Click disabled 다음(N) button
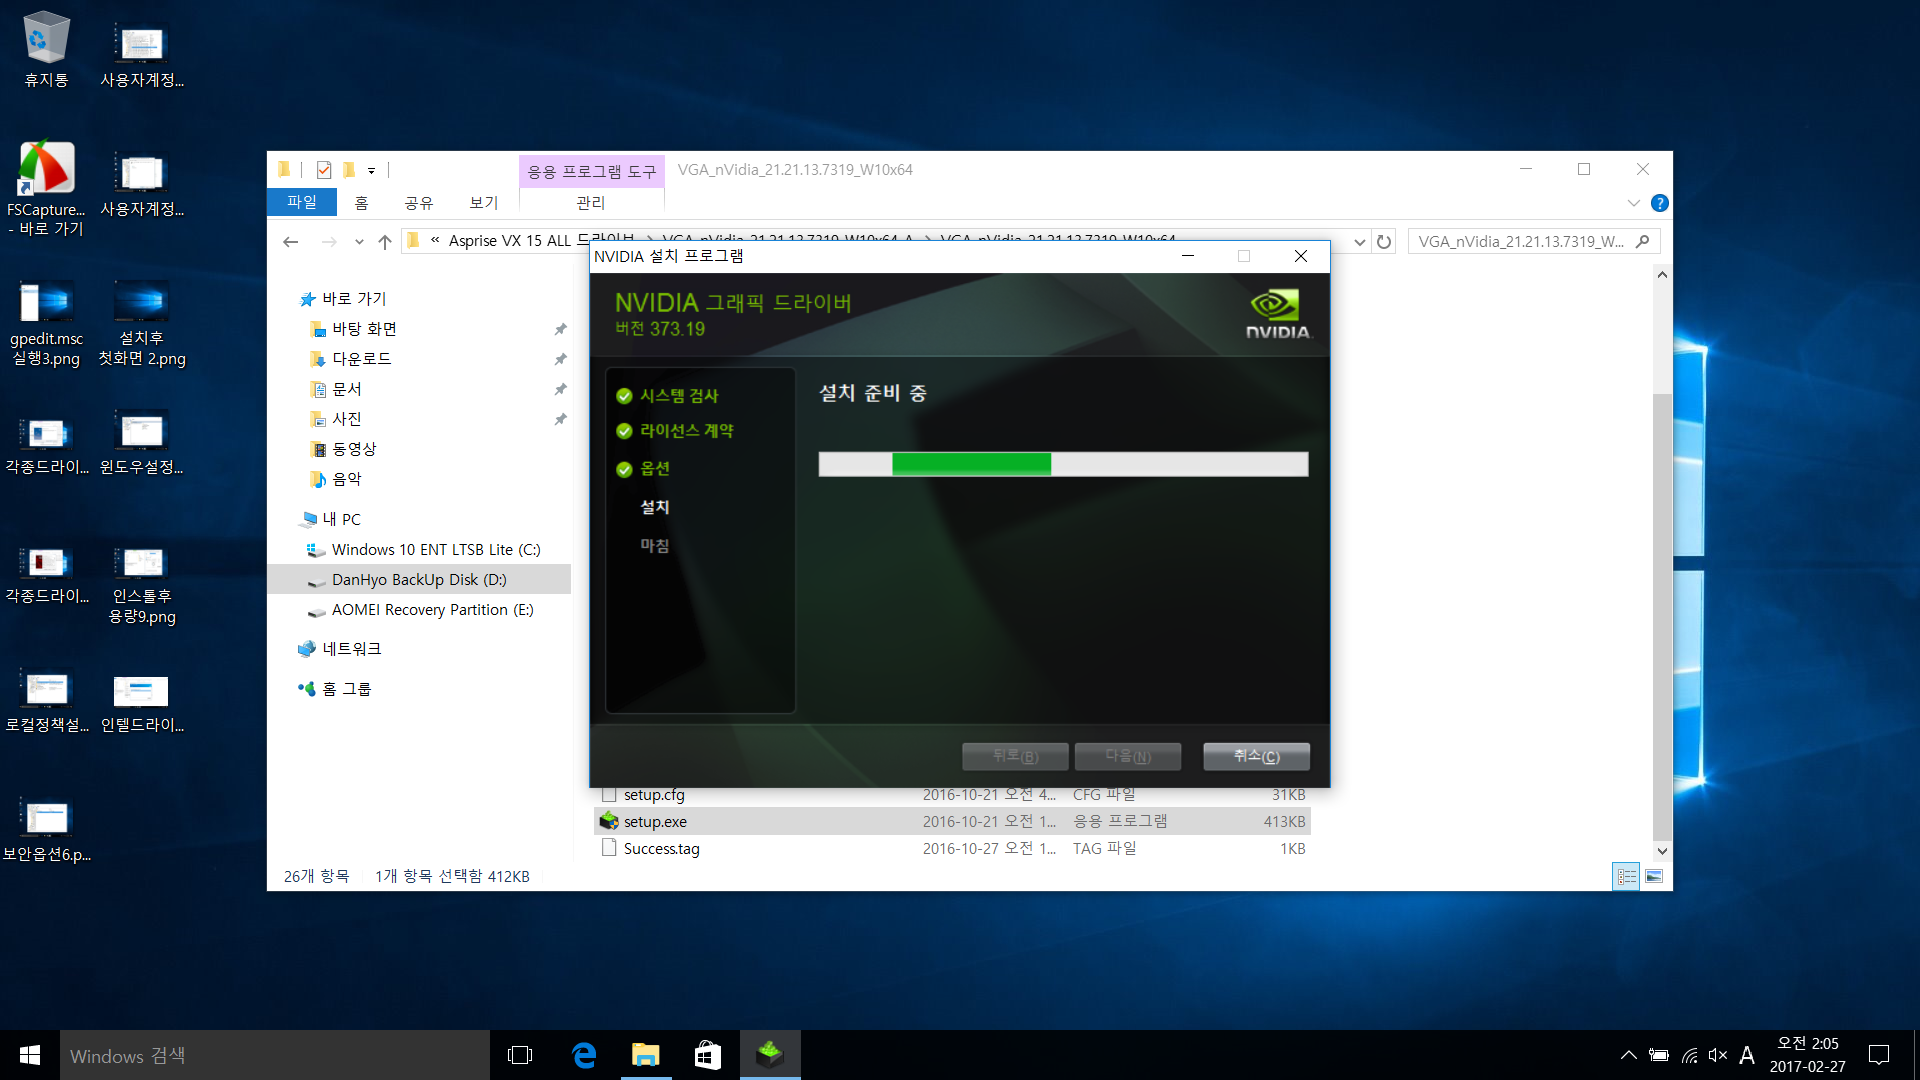 (x=1128, y=756)
